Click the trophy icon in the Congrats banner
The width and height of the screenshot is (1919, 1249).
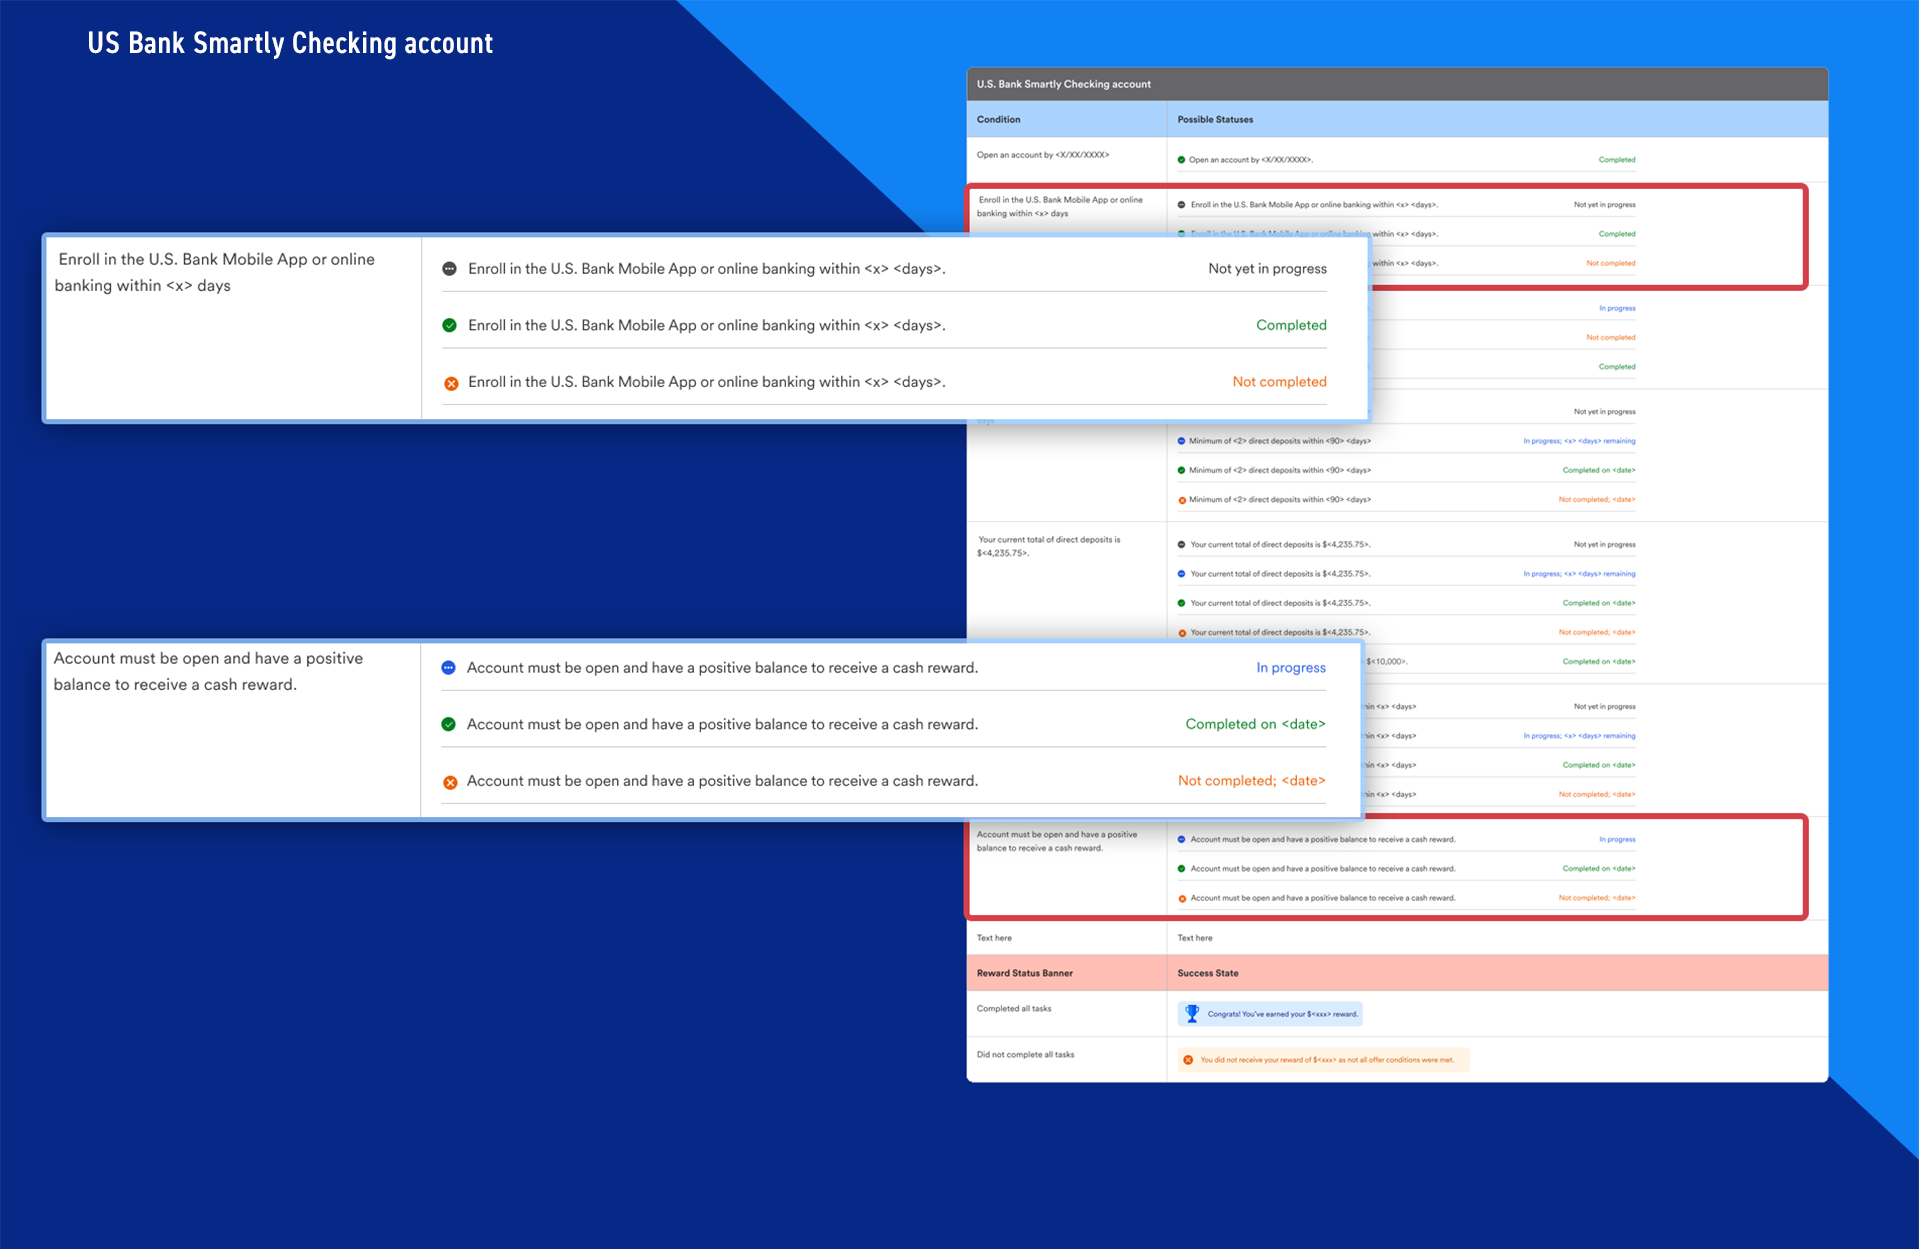click(x=1192, y=1014)
